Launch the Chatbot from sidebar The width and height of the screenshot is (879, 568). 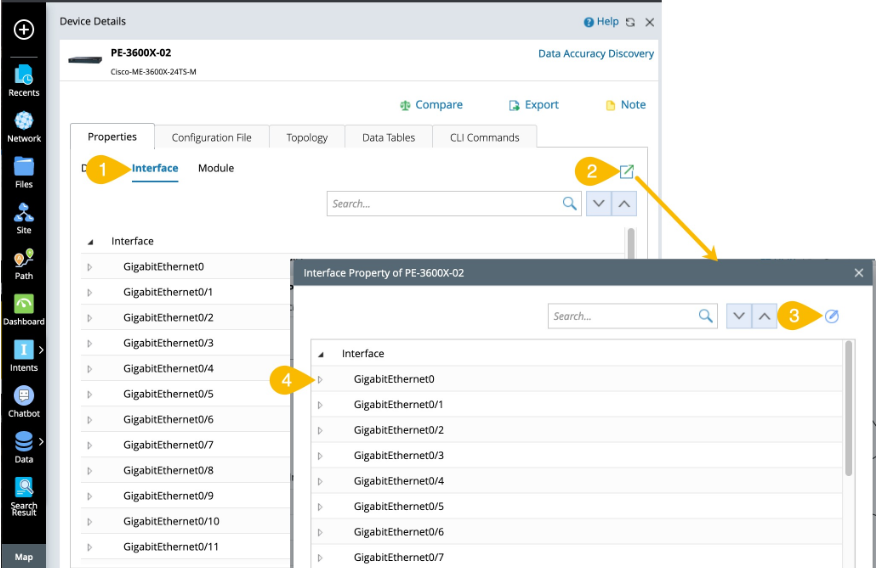[24, 400]
